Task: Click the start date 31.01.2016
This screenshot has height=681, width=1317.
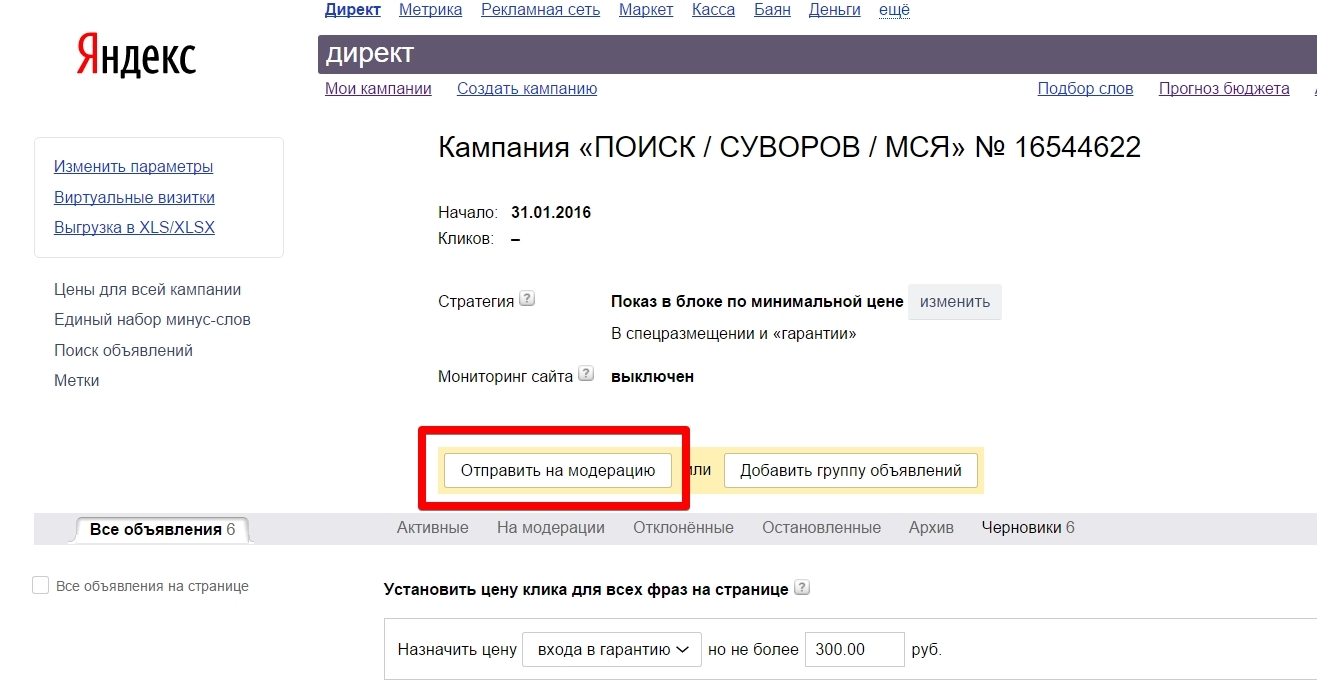Action: (x=551, y=212)
